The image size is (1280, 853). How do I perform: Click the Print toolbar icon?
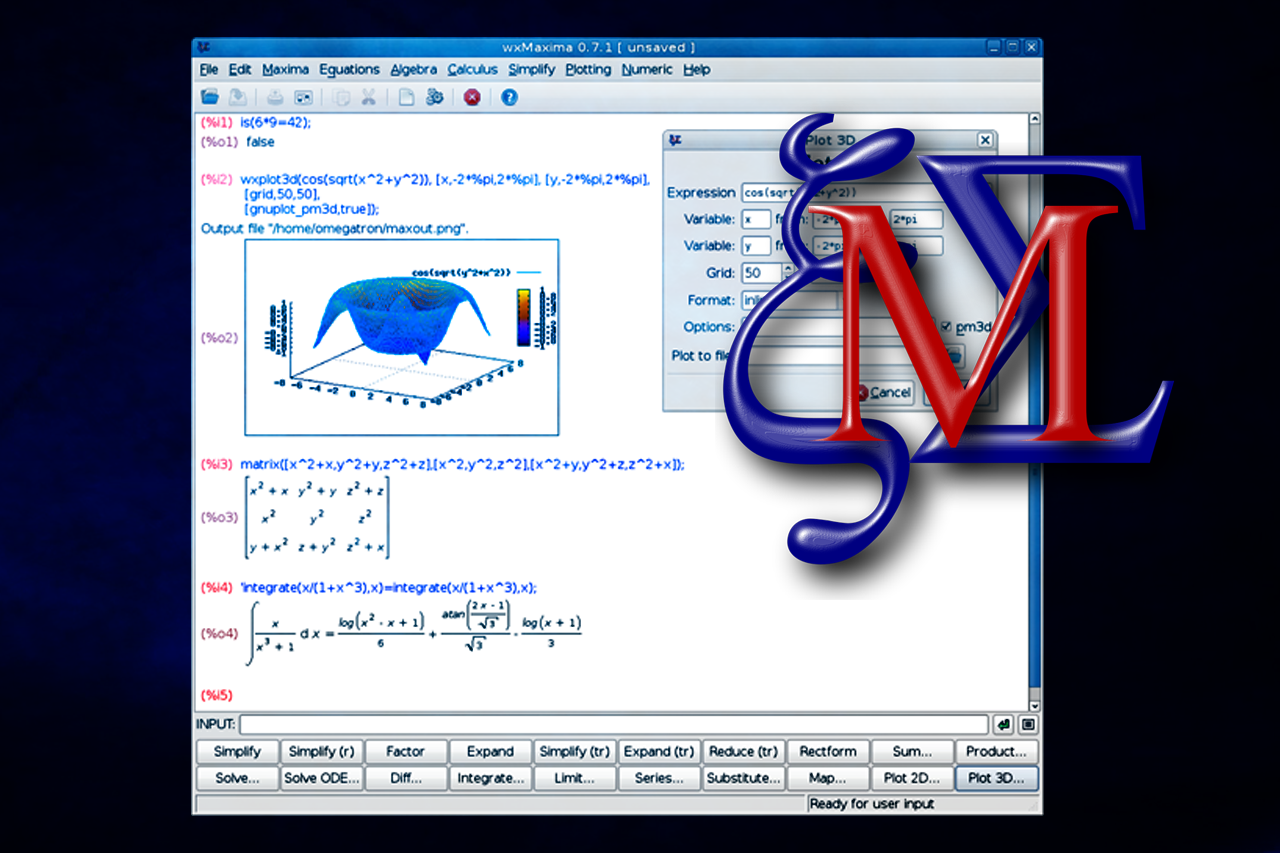[275, 97]
